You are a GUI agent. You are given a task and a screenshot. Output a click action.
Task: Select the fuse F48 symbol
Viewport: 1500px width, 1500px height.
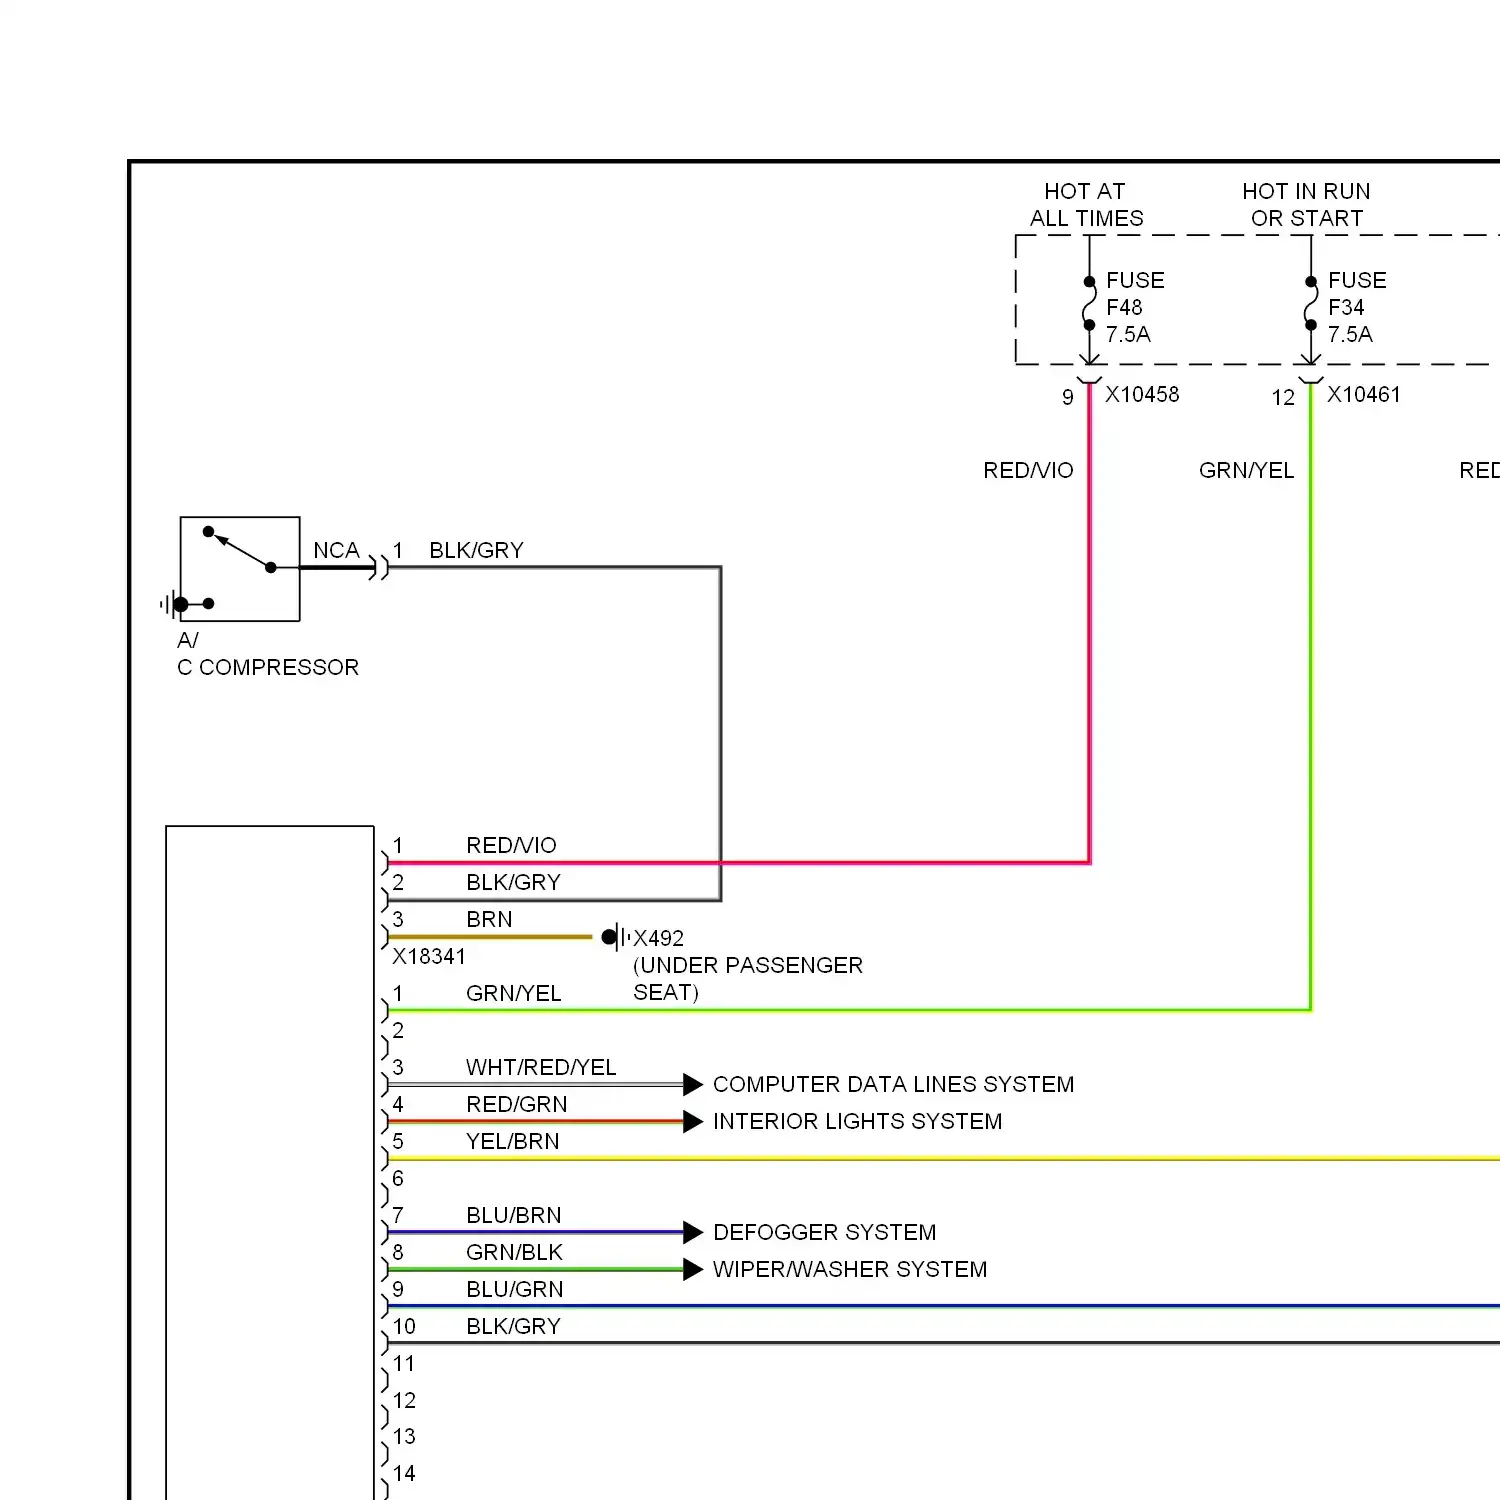(x=1089, y=303)
